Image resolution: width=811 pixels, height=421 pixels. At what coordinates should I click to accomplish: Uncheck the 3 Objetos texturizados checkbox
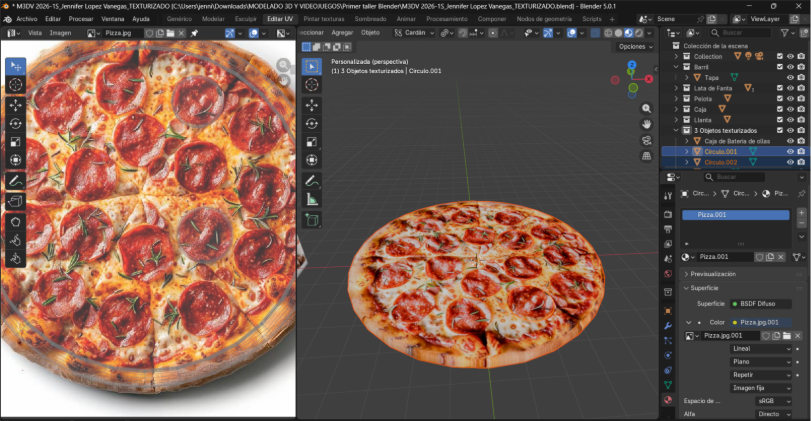click(x=779, y=130)
